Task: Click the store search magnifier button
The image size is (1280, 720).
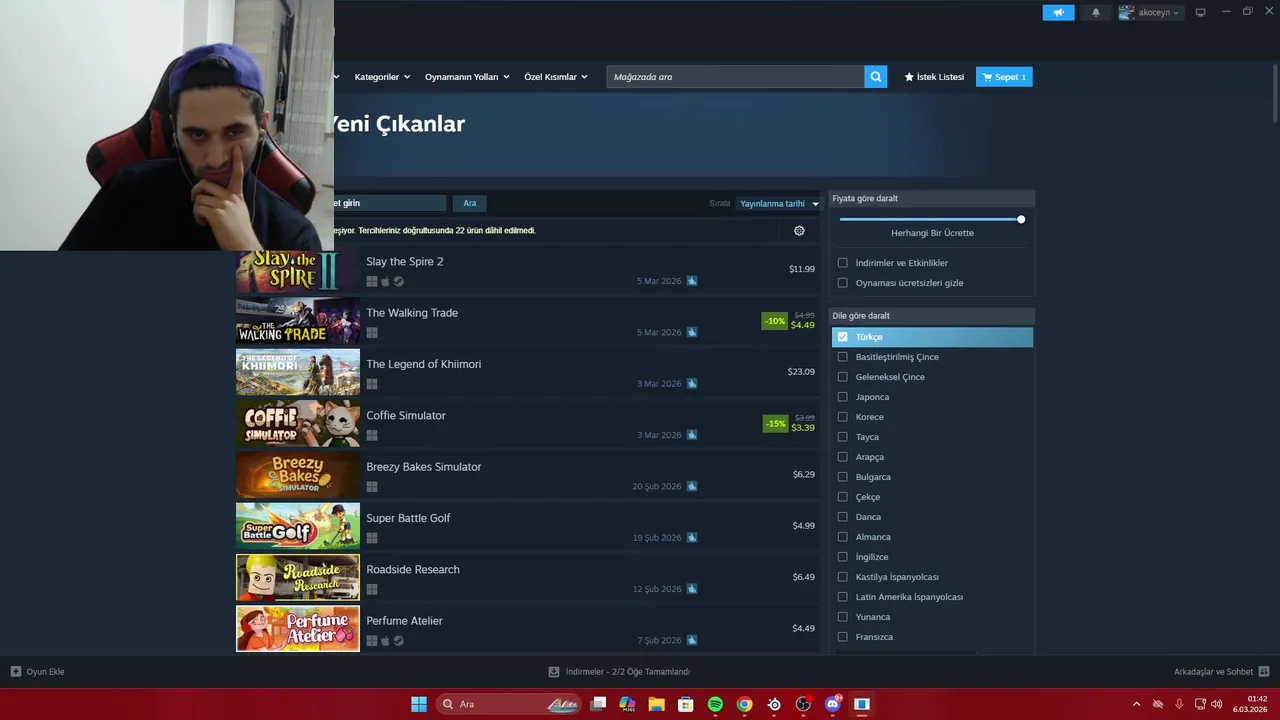Action: [x=876, y=77]
